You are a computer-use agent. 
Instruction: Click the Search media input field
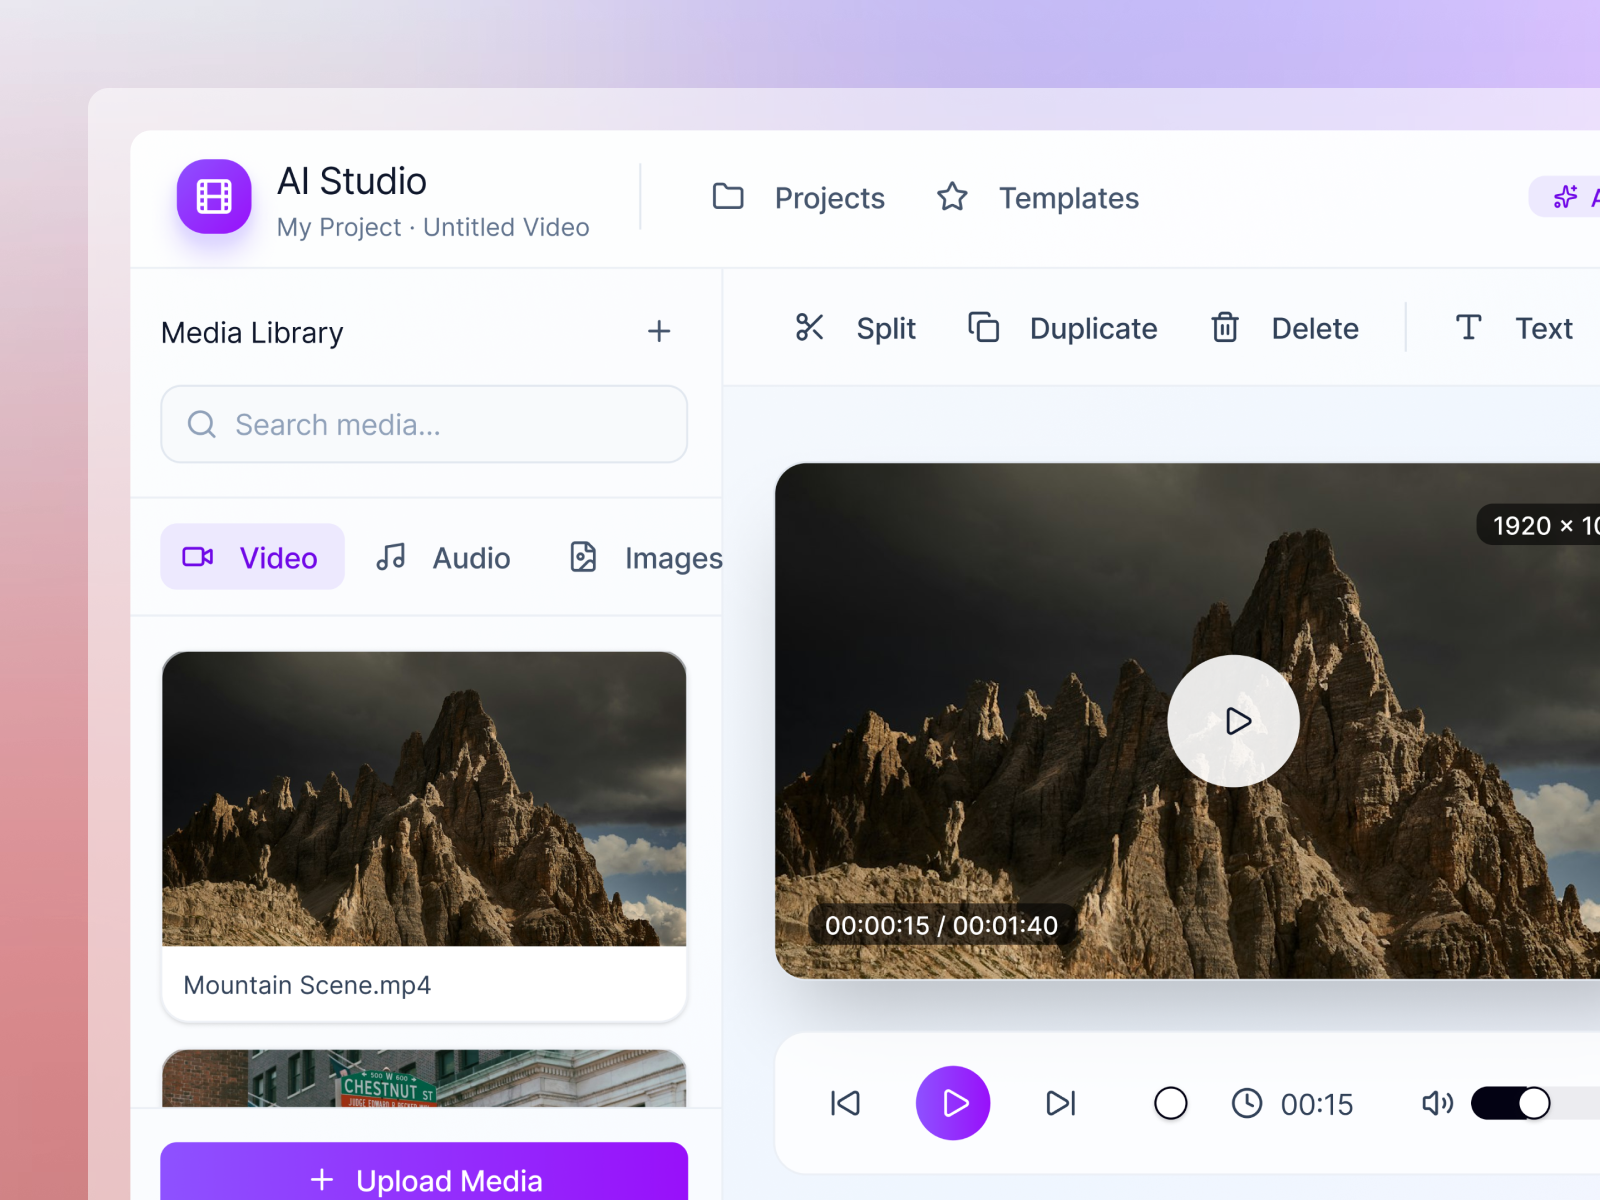click(x=424, y=424)
